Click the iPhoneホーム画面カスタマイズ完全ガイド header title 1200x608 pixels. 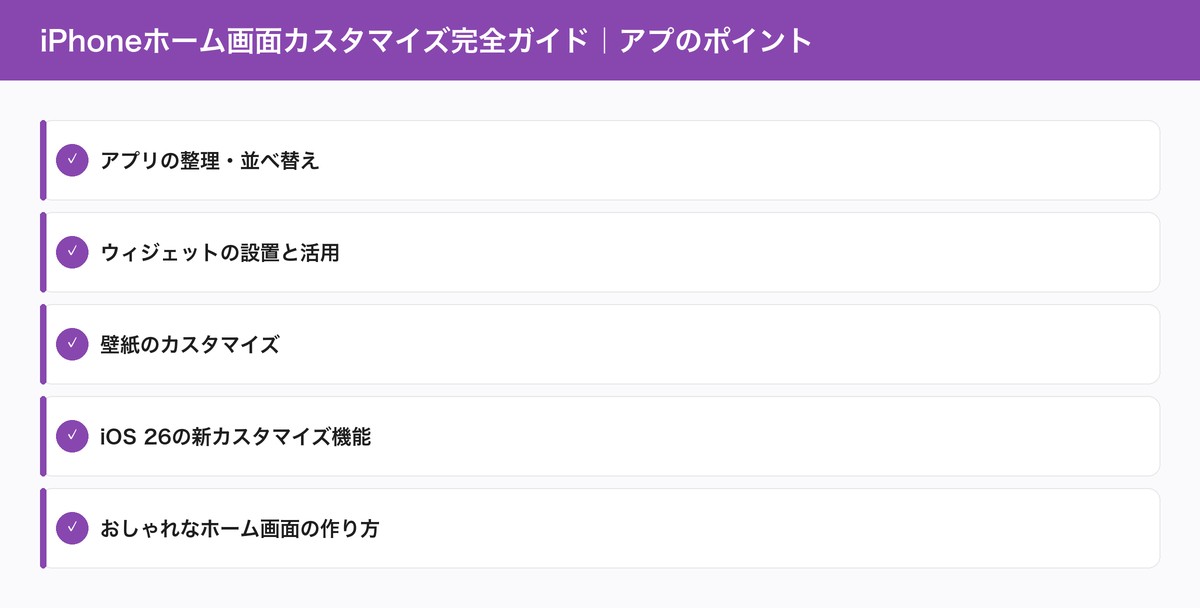tap(314, 41)
